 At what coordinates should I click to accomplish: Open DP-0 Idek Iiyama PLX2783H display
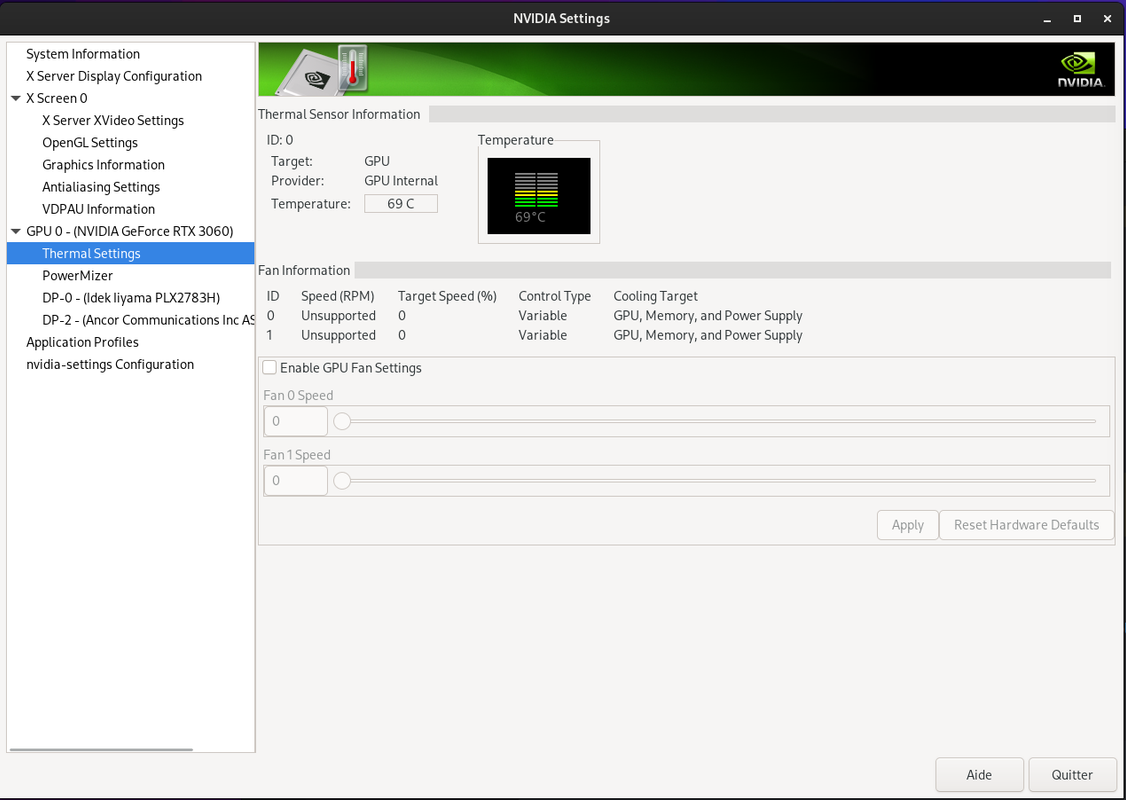131,298
